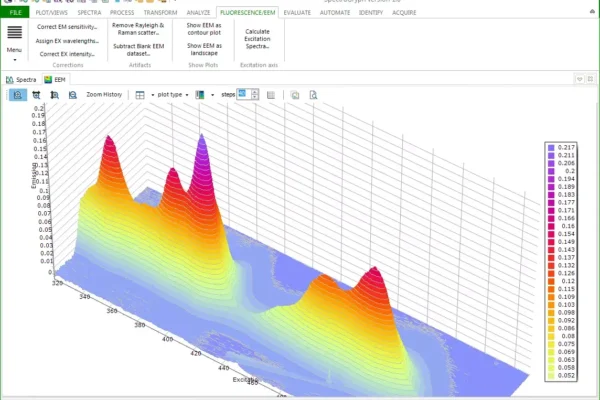Click the copy plot icon
The height and width of the screenshot is (400, 600).
click(x=295, y=94)
